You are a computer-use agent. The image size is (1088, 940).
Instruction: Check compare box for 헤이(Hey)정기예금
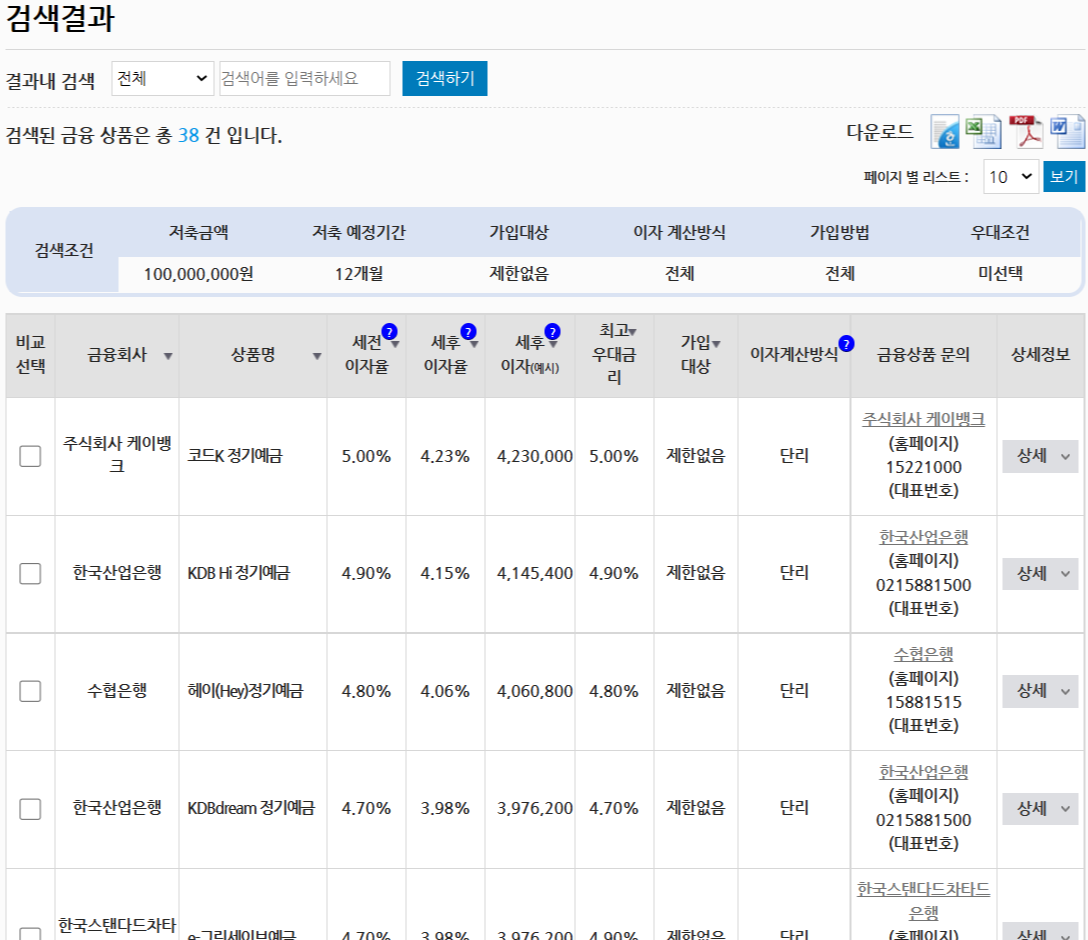pyautogui.click(x=31, y=691)
